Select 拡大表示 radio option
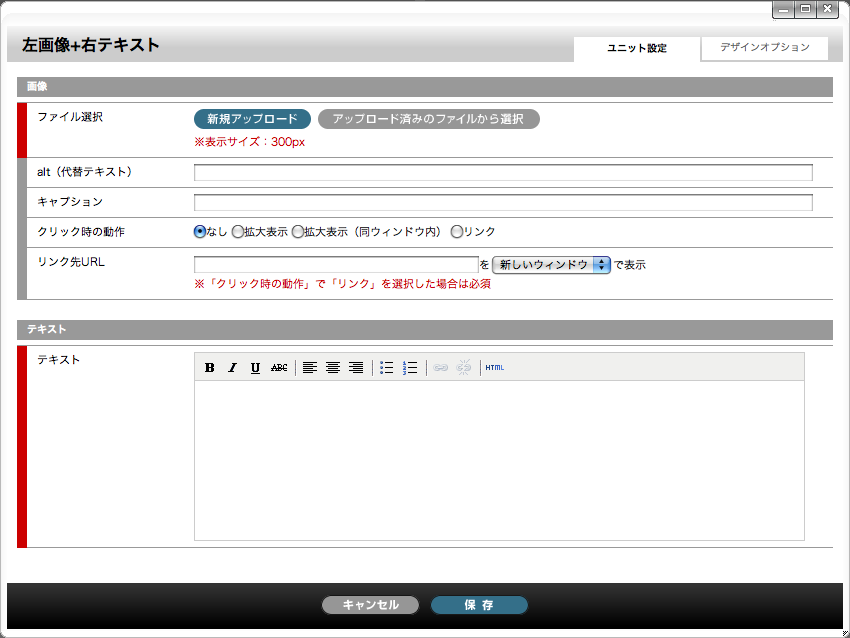 (237, 231)
